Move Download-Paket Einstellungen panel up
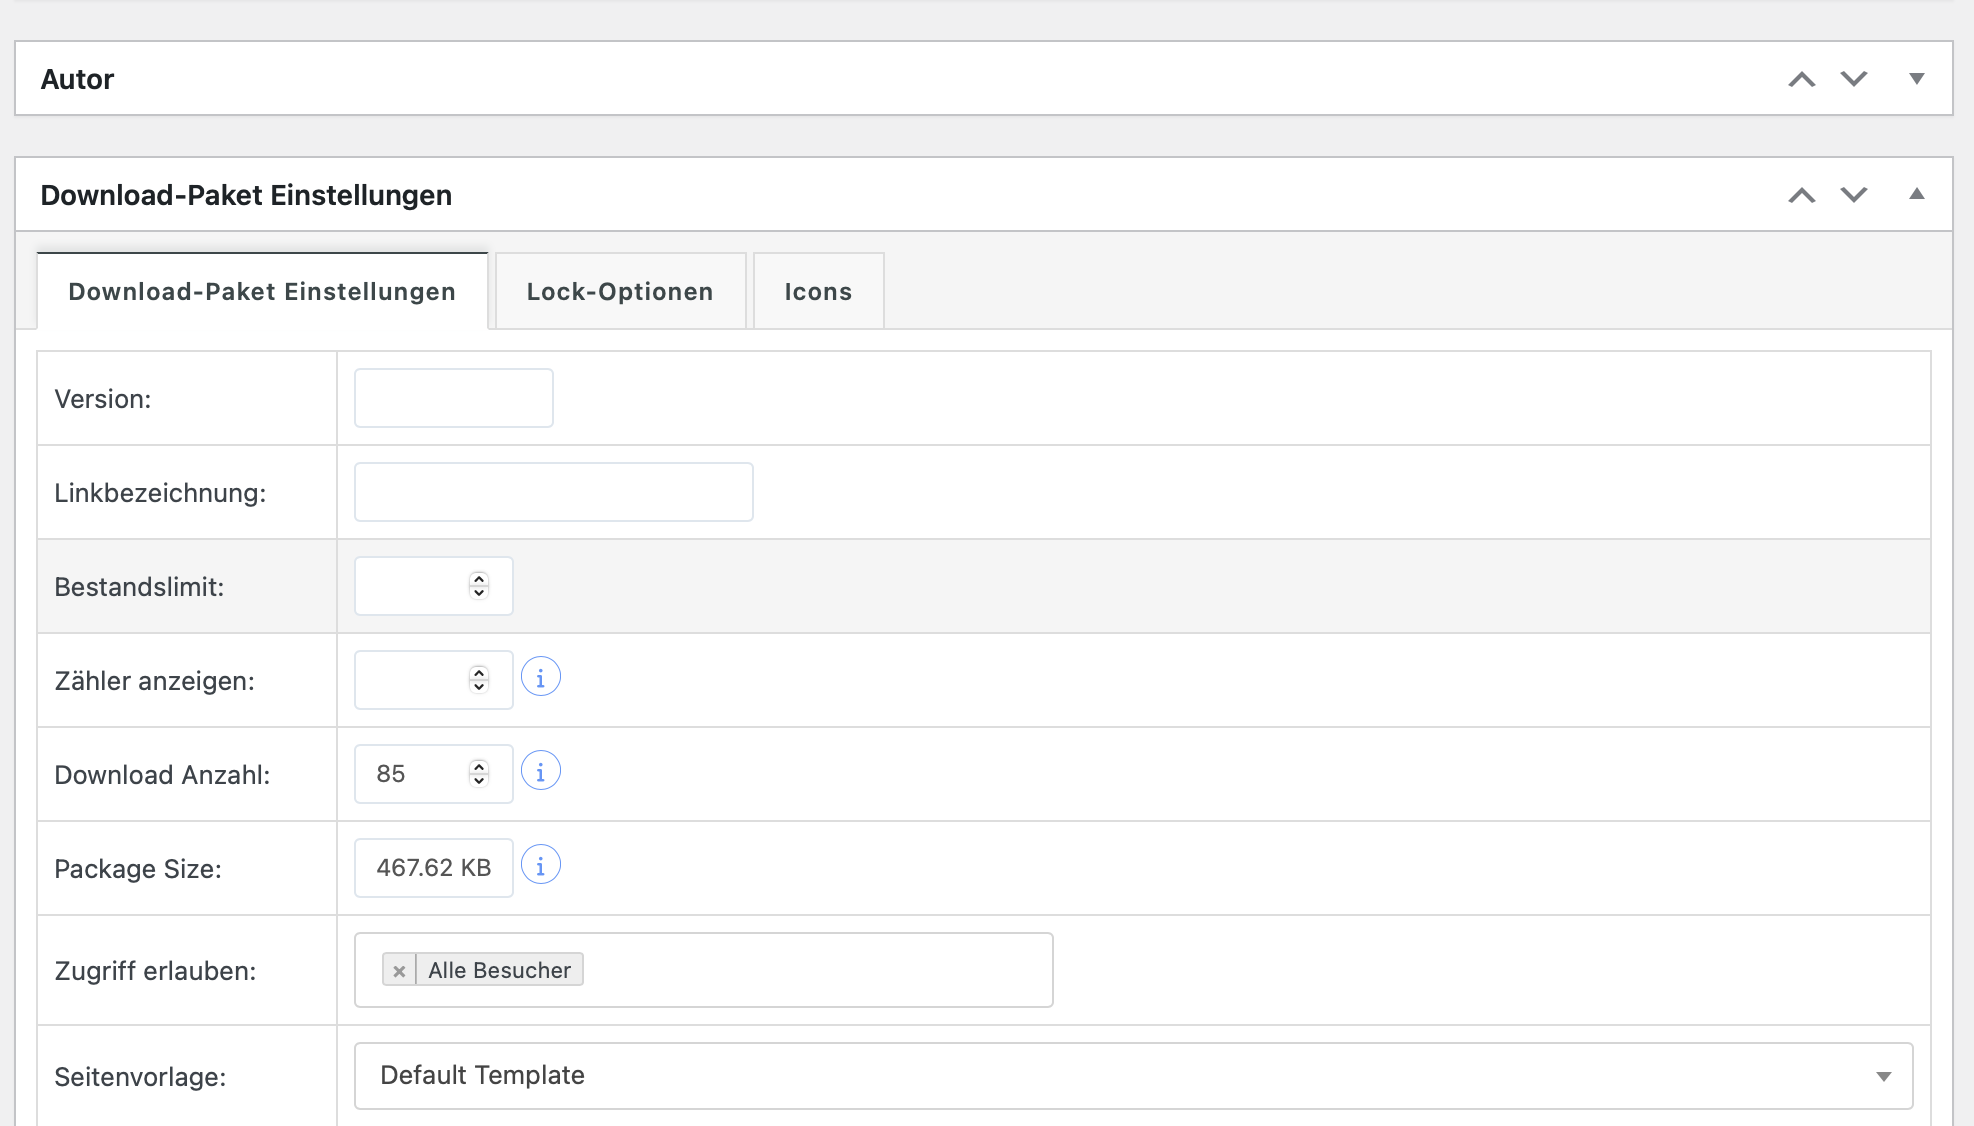Image resolution: width=1974 pixels, height=1126 pixels. click(x=1801, y=195)
